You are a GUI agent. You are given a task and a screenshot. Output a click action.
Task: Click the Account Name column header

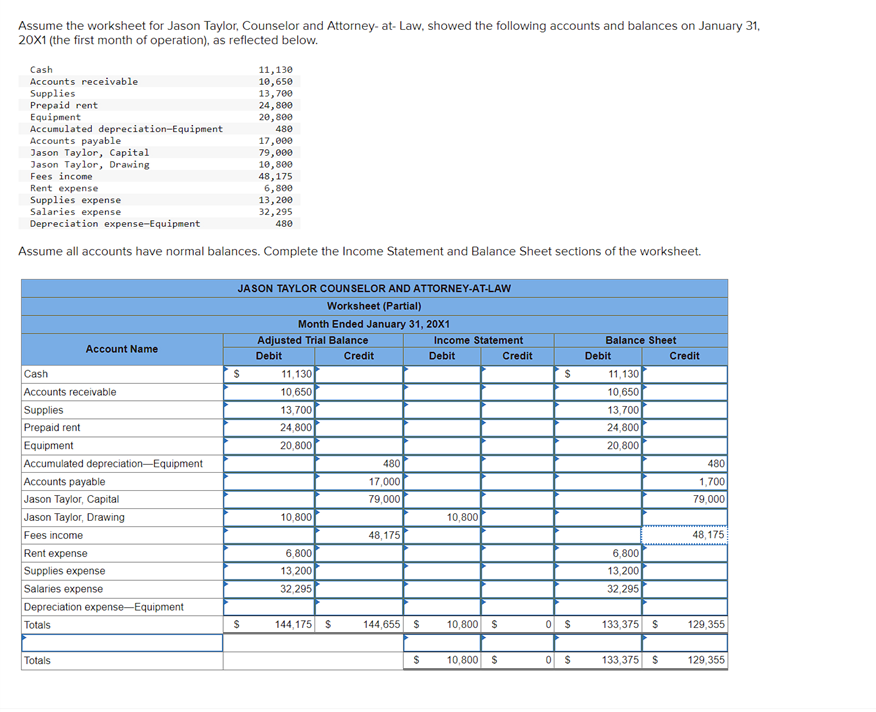(x=121, y=348)
